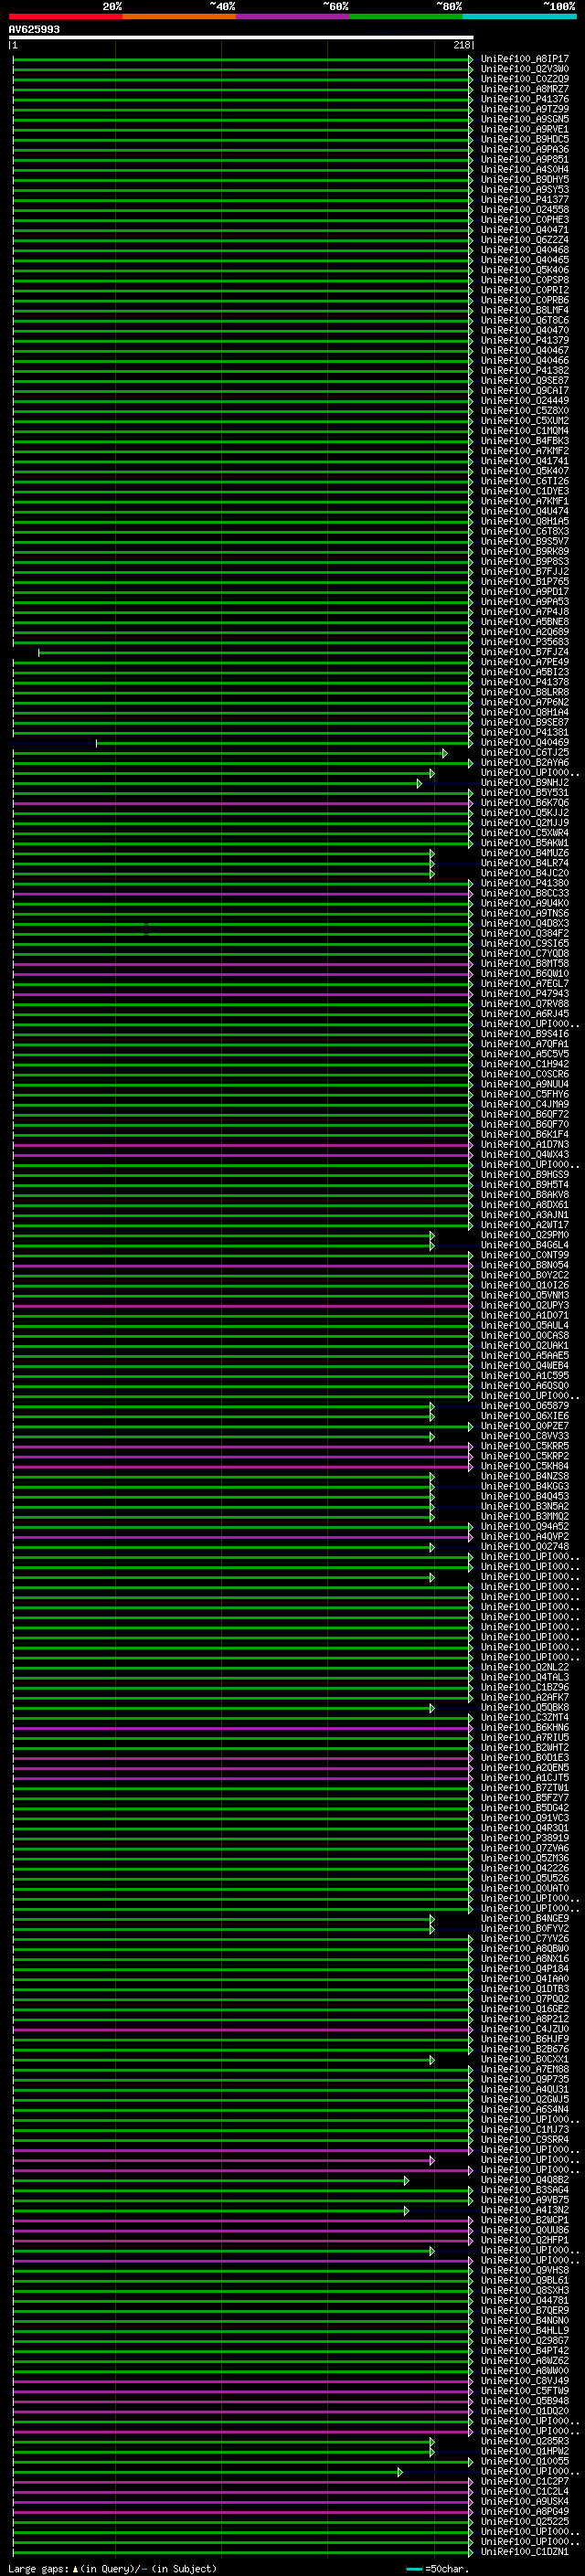Viewport: 585px width, 2576px height.
Task: Click the cyan 50char scale legend line
Action: (x=414, y=2569)
